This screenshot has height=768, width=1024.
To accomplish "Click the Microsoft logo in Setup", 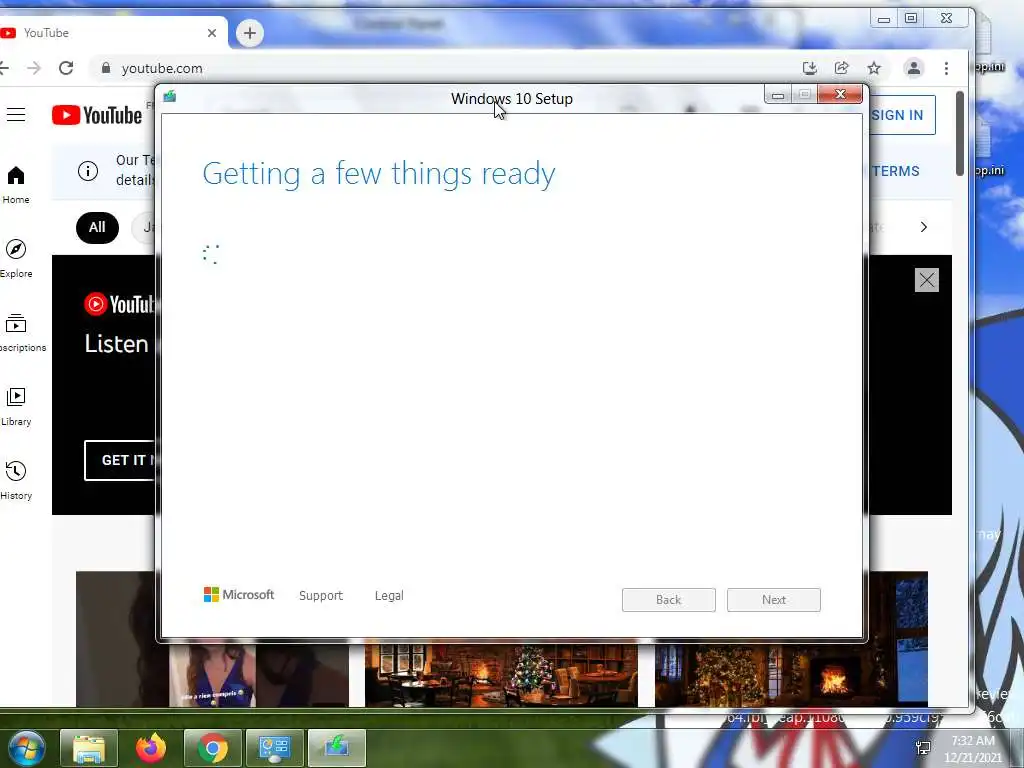I will pos(239,595).
